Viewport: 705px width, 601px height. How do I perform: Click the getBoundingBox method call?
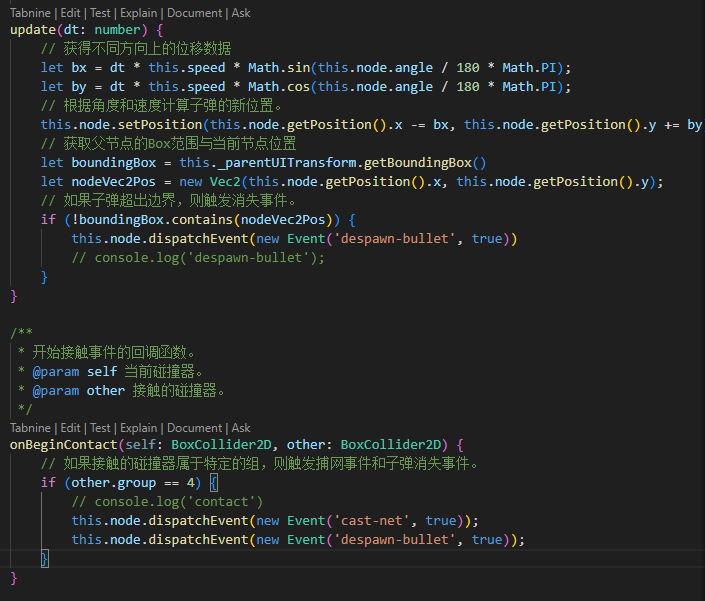point(418,163)
